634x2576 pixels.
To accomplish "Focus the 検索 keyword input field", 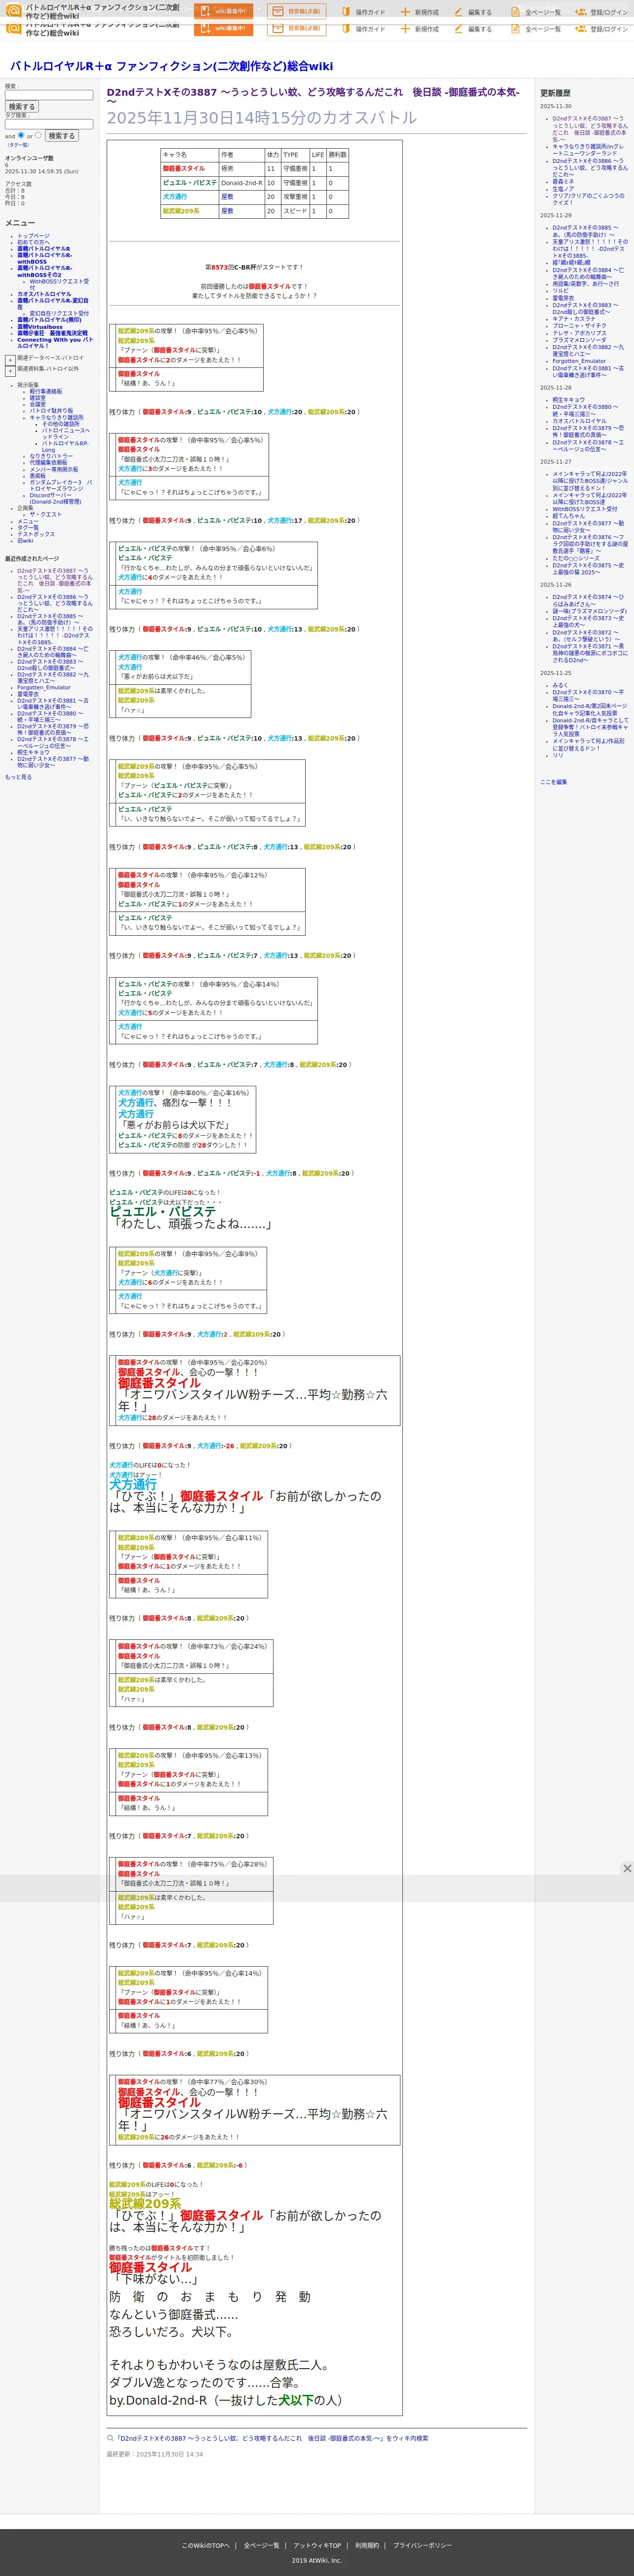I will (x=49, y=96).
